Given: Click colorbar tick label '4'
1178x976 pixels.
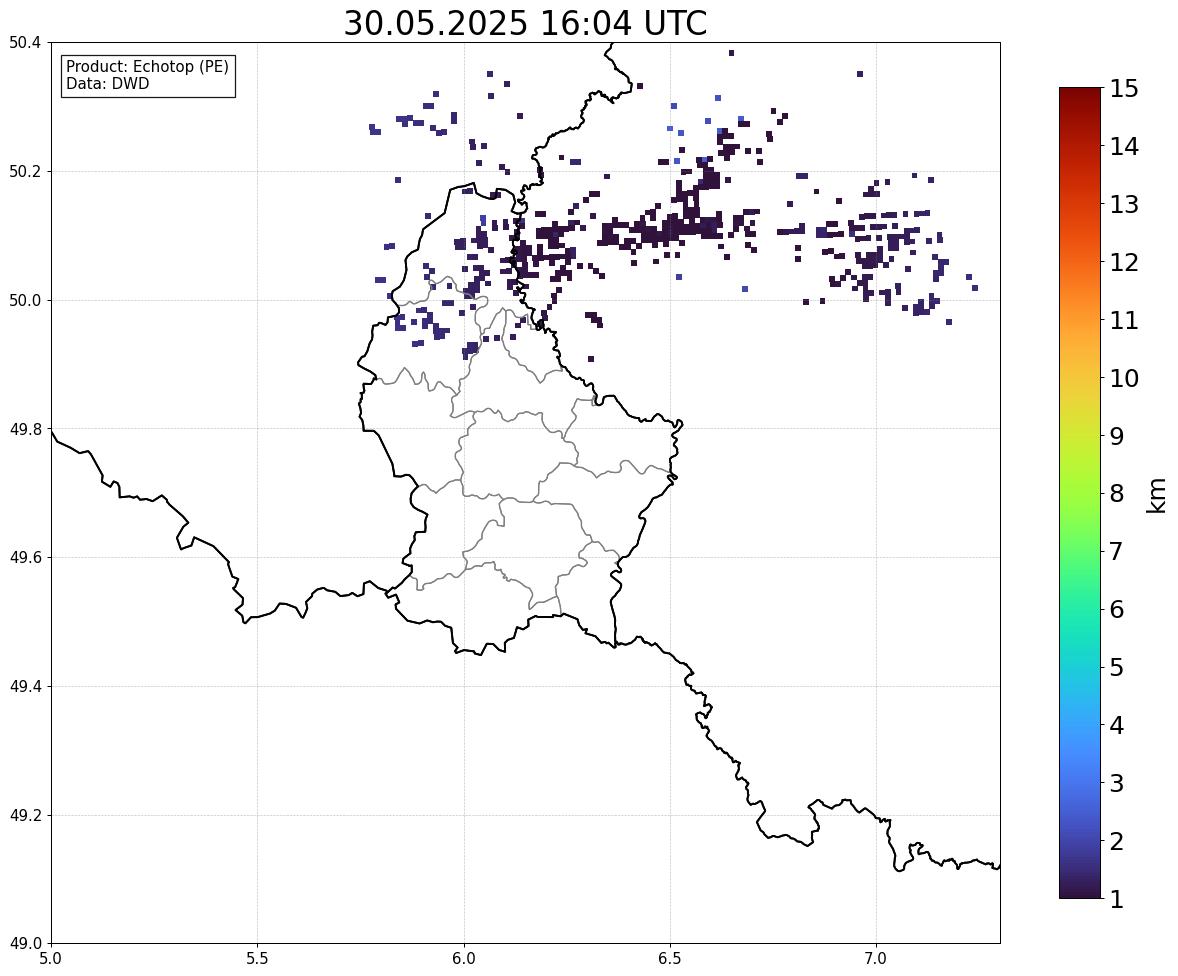Looking at the screenshot, I should tap(1117, 724).
